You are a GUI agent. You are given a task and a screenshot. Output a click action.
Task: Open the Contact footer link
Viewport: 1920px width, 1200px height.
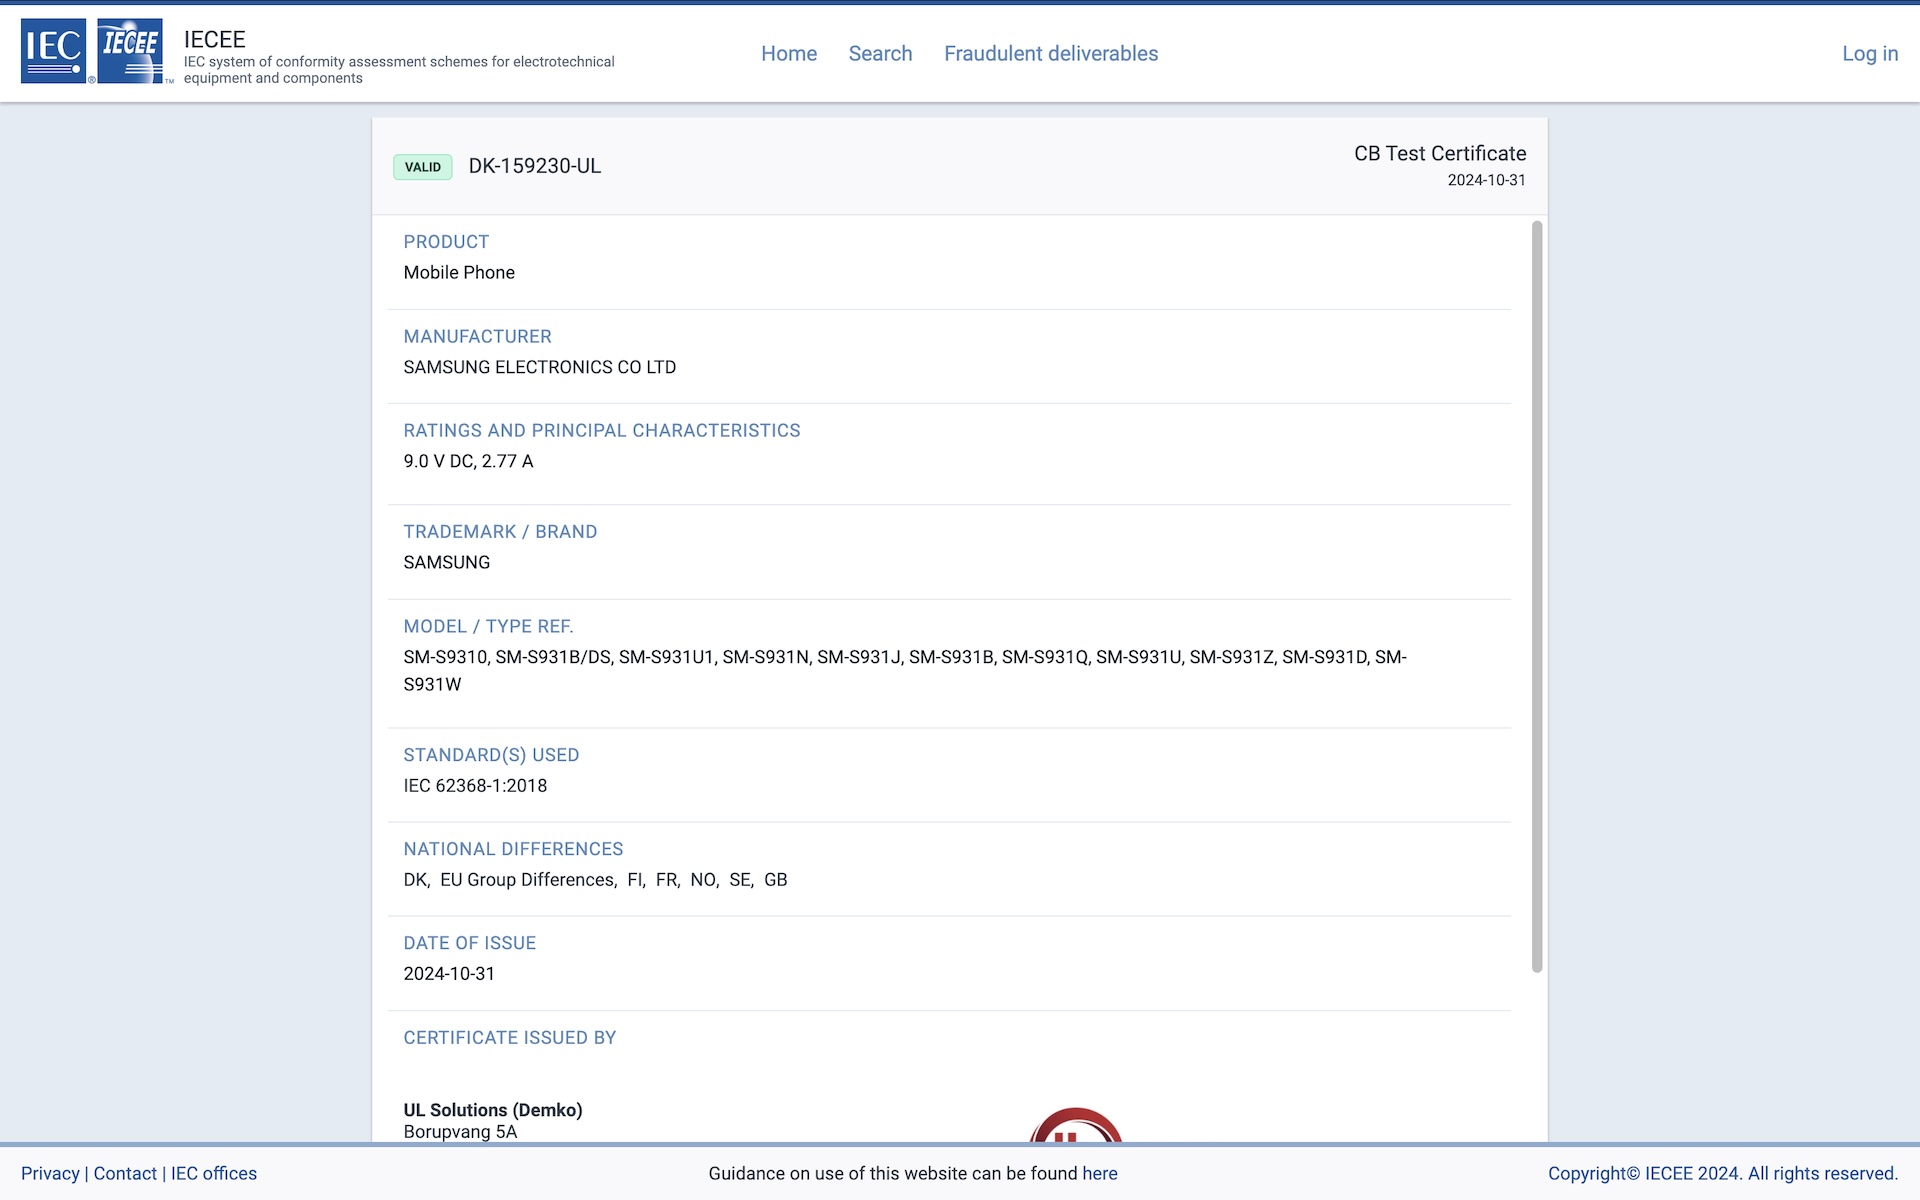point(125,1173)
